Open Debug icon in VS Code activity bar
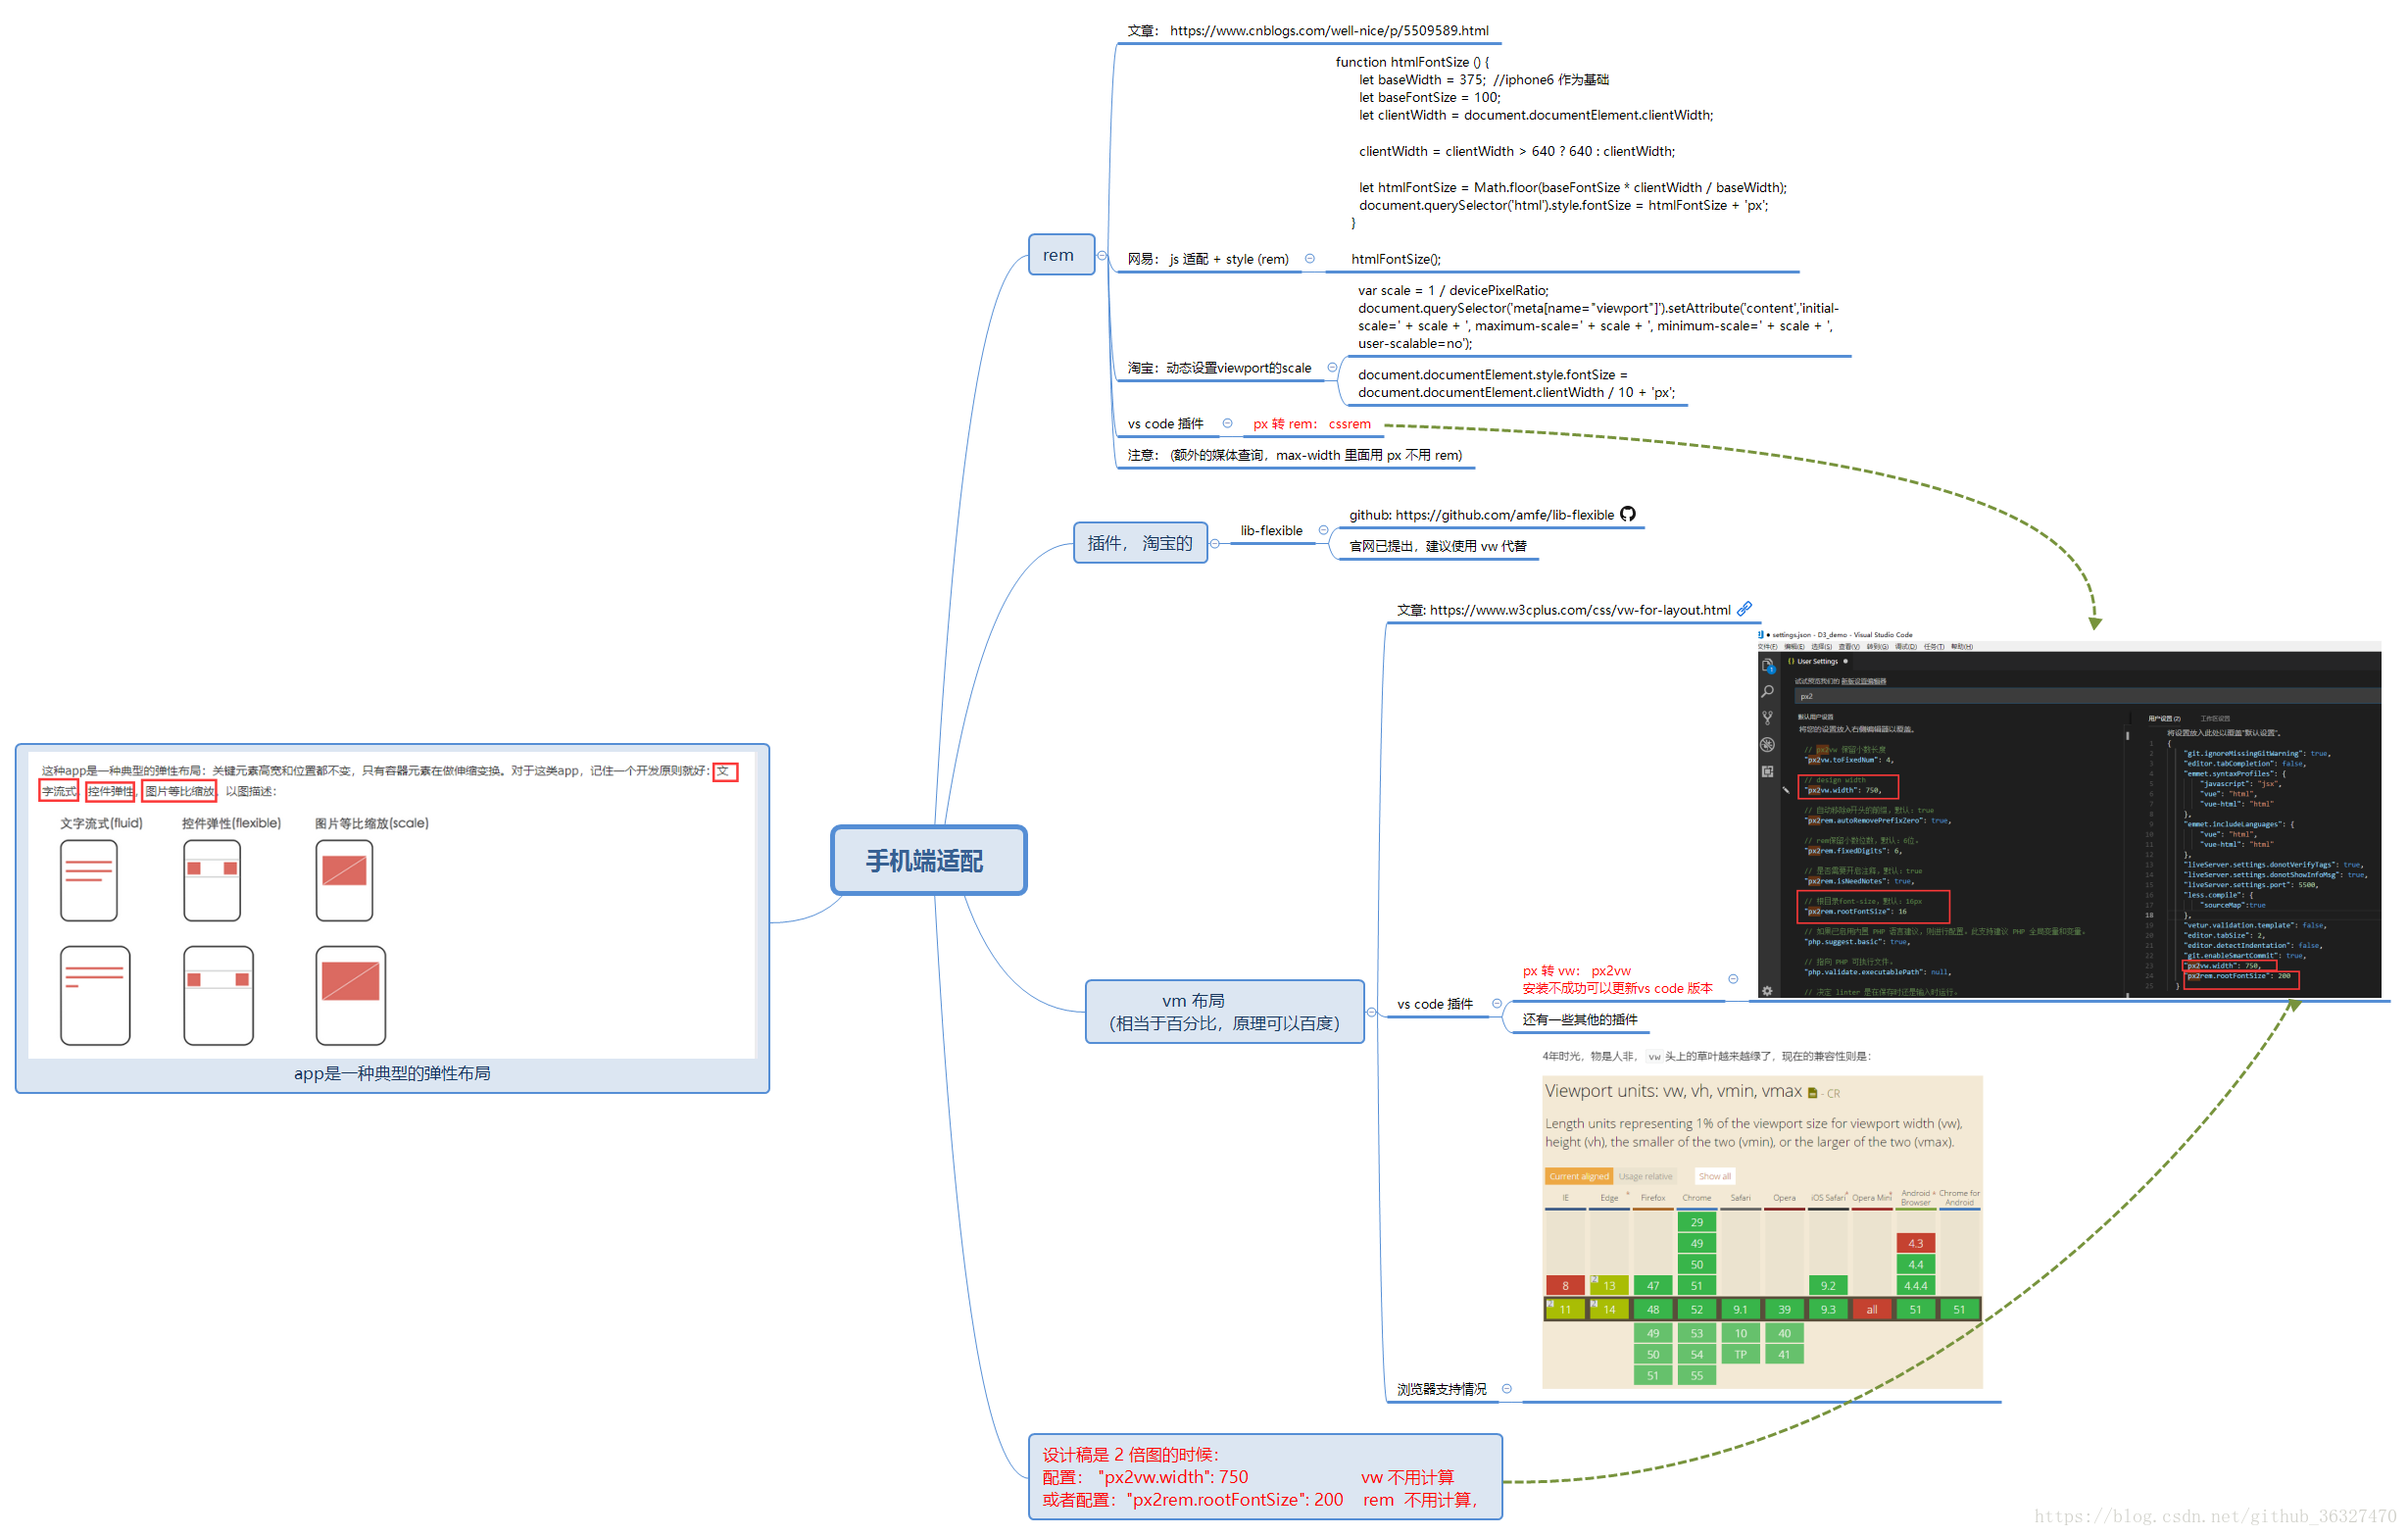 pyautogui.click(x=1768, y=745)
